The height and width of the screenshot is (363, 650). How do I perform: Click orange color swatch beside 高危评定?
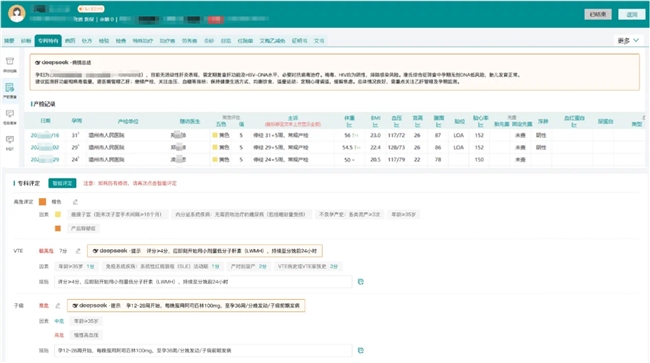coord(42,202)
